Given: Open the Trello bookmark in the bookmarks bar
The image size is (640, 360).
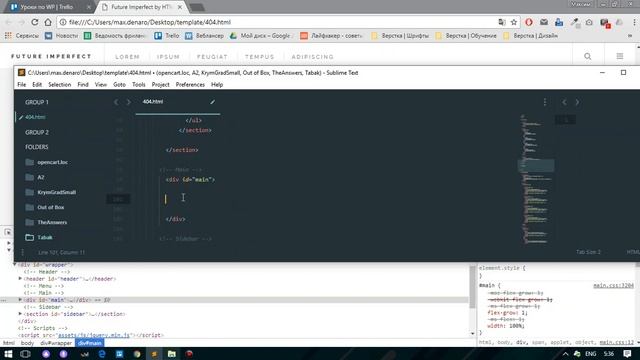Looking at the screenshot, I should pyautogui.click(x=167, y=36).
